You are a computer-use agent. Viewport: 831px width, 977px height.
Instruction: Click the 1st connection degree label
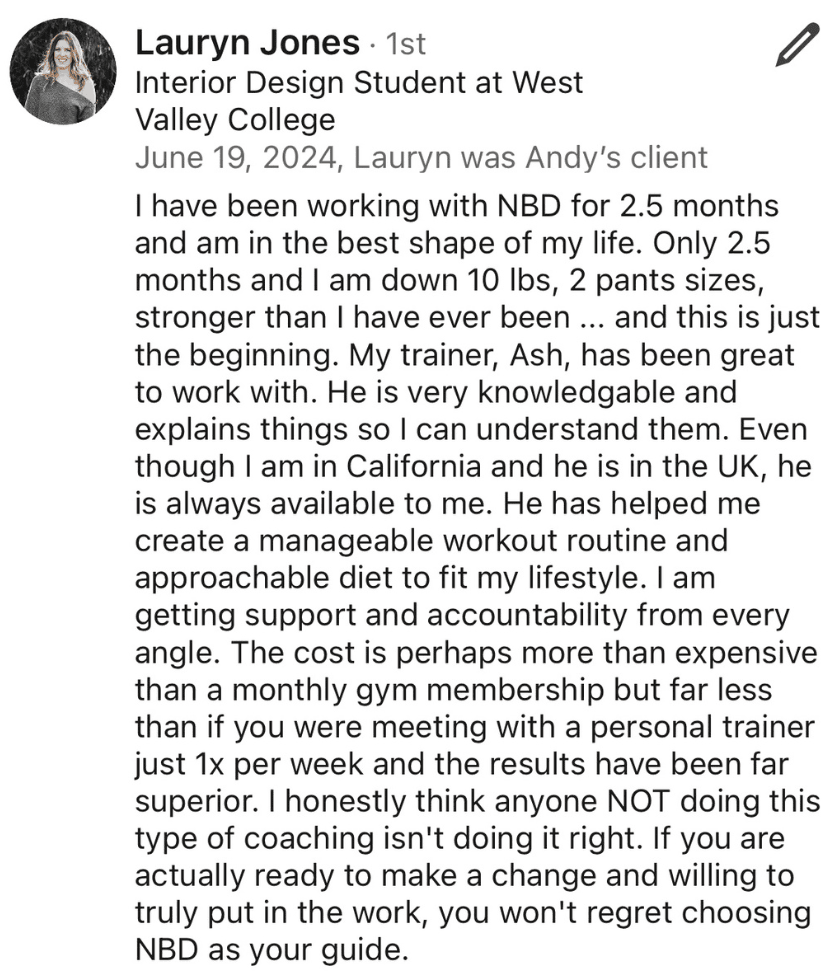(406, 44)
